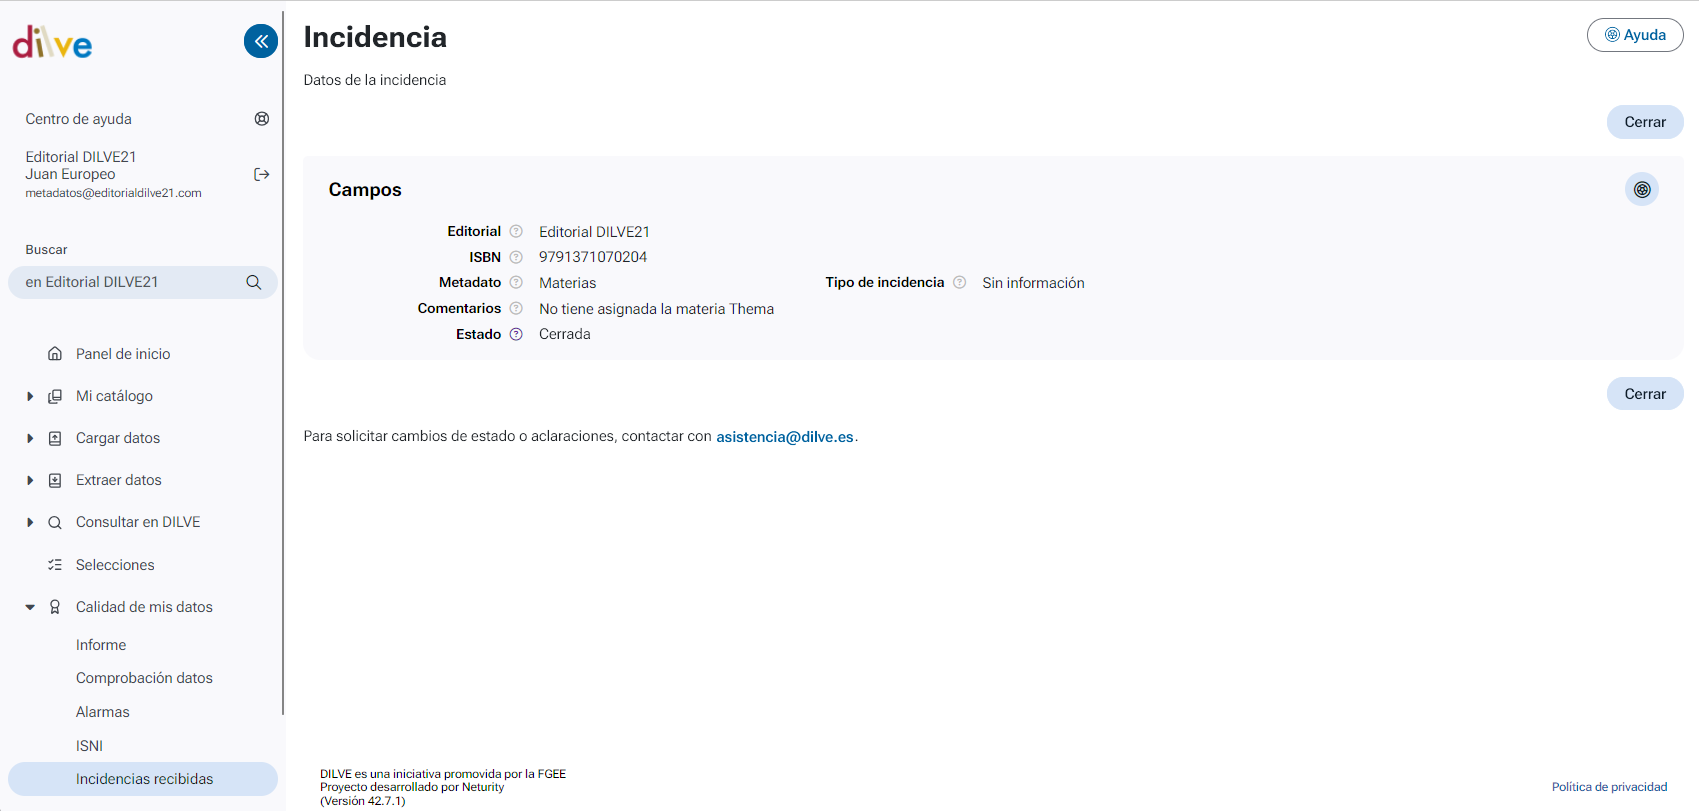
Task: Open the help icon in the Campos panel
Action: pyautogui.click(x=1641, y=190)
